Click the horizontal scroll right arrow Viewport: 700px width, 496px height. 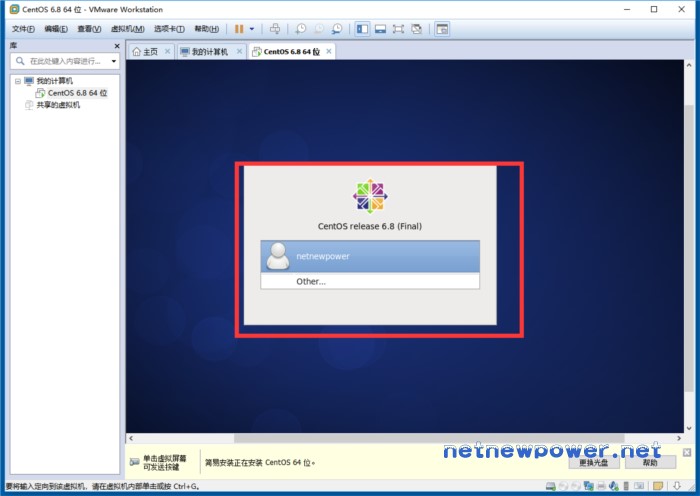[x=679, y=438]
